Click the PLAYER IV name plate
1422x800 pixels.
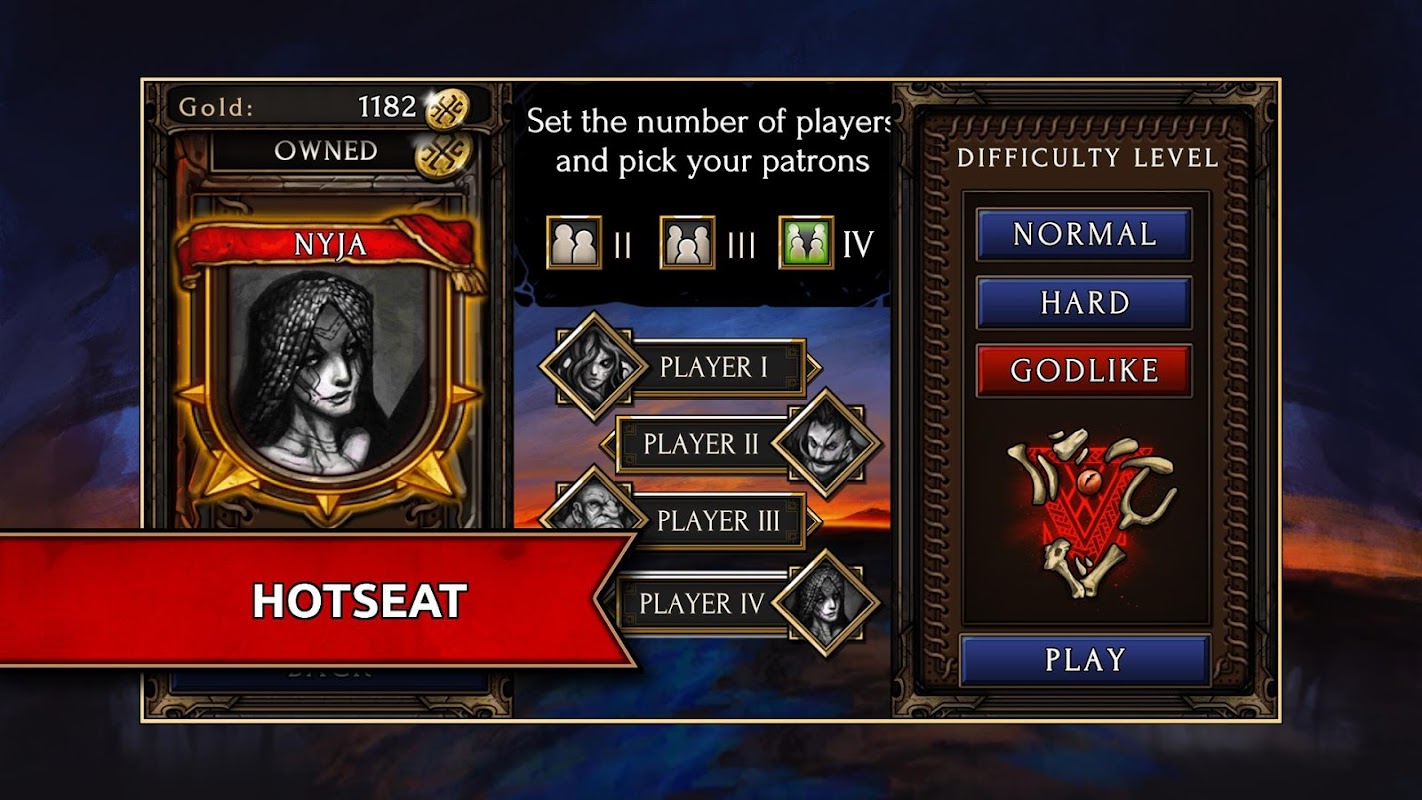[700, 603]
